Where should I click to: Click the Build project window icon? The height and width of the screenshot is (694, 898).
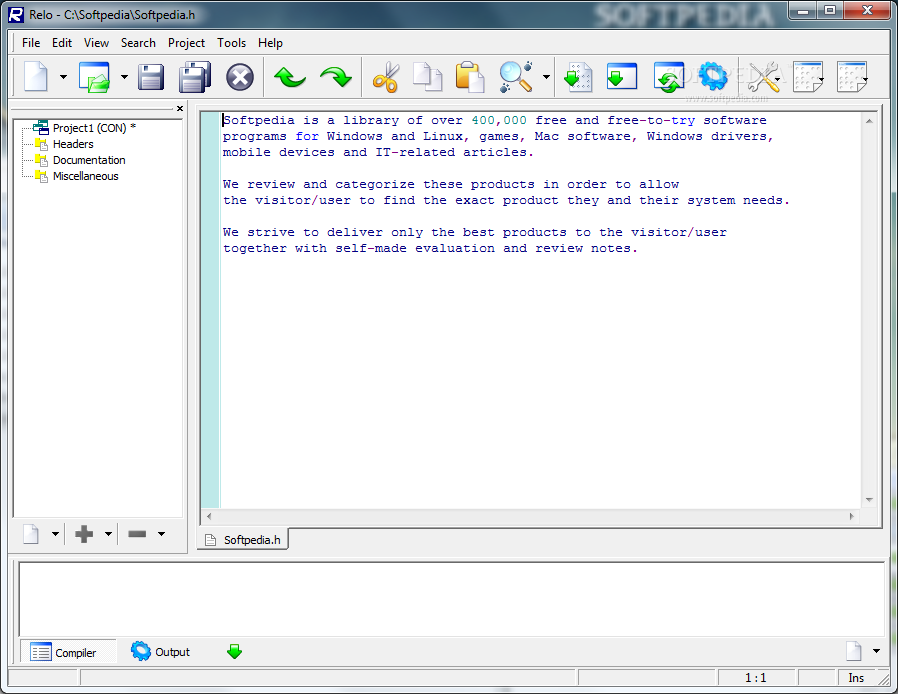[x=622, y=77]
